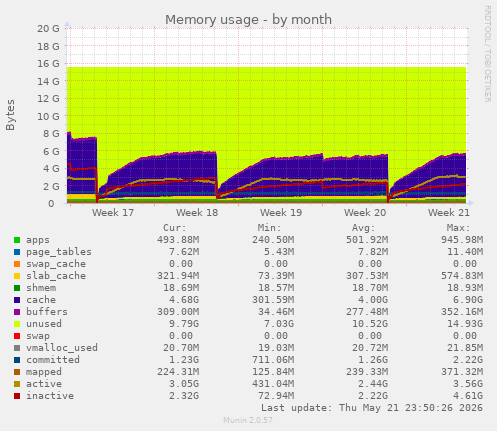Click the inactive max value 4.61G
This screenshot has height=431, width=497.
point(468,396)
